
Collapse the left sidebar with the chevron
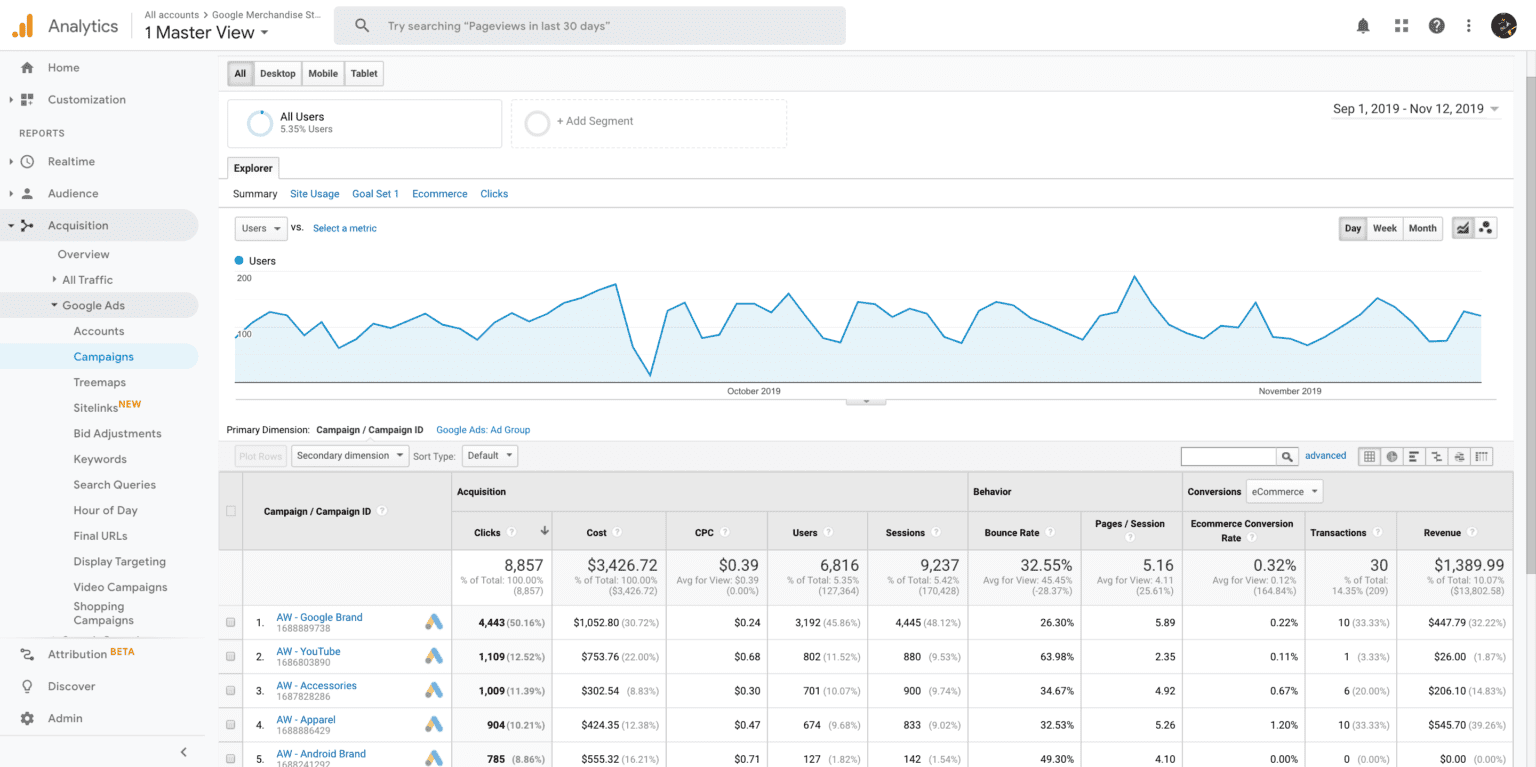click(183, 752)
